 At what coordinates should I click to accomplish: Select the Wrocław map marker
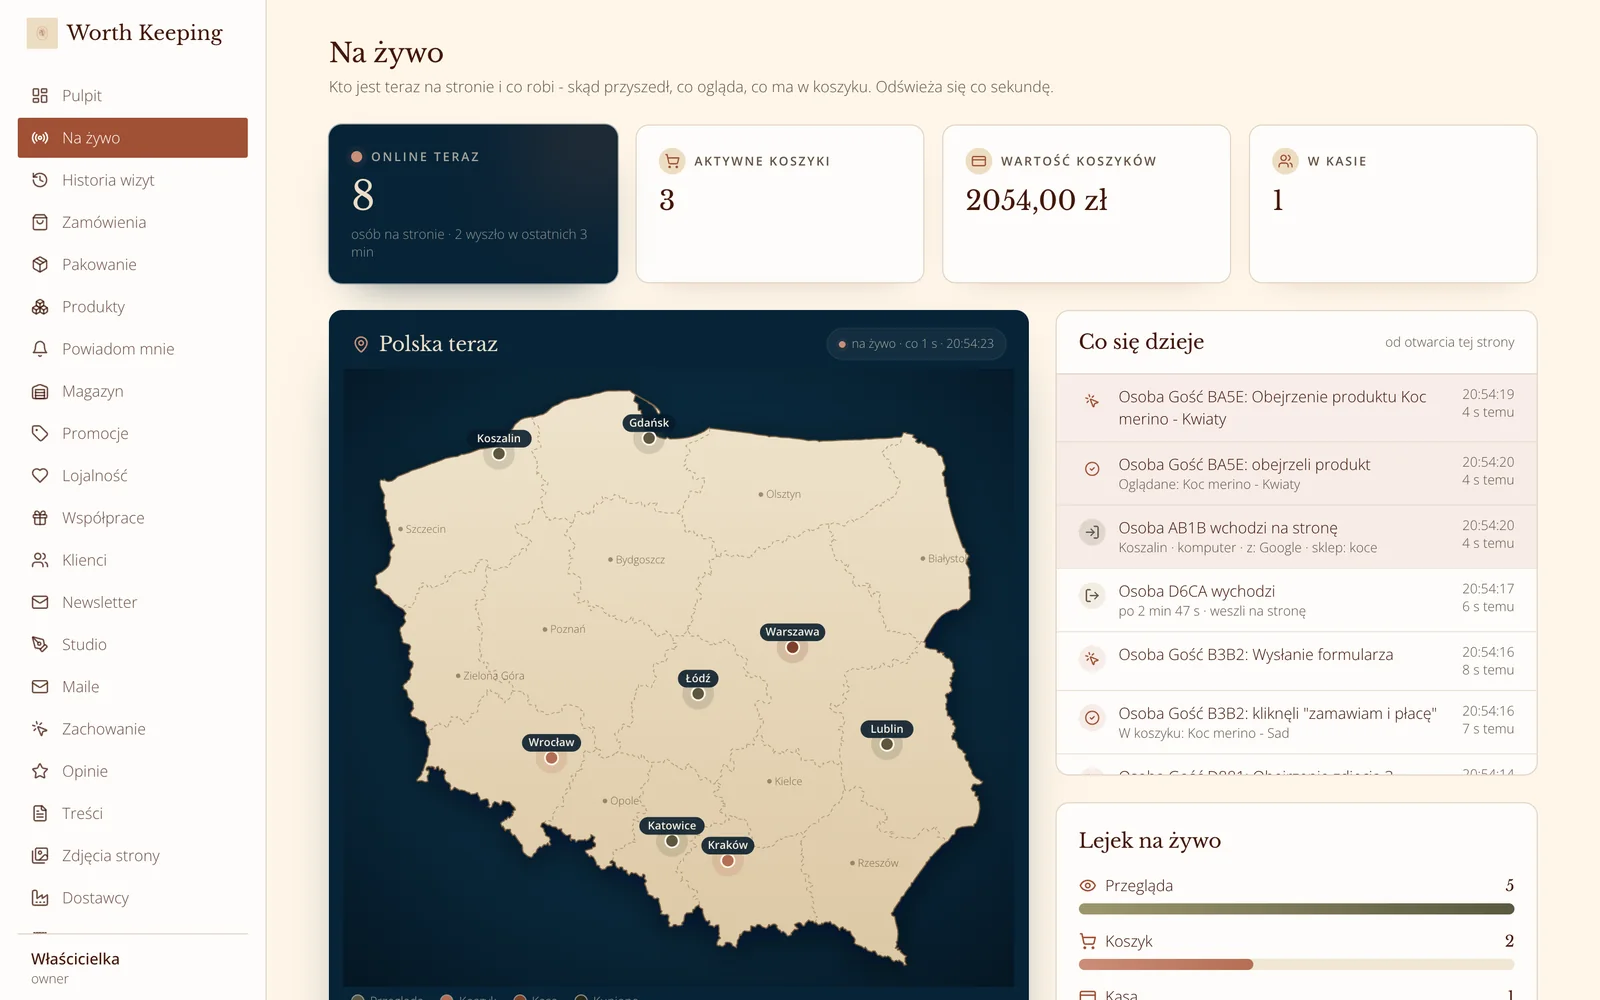point(551,758)
